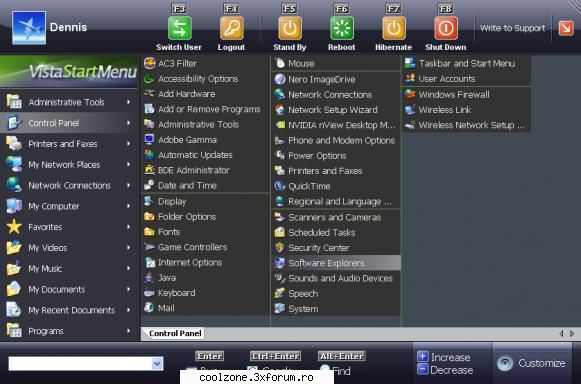Expand Printers and Faxes submenu arrow

click(x=129, y=143)
